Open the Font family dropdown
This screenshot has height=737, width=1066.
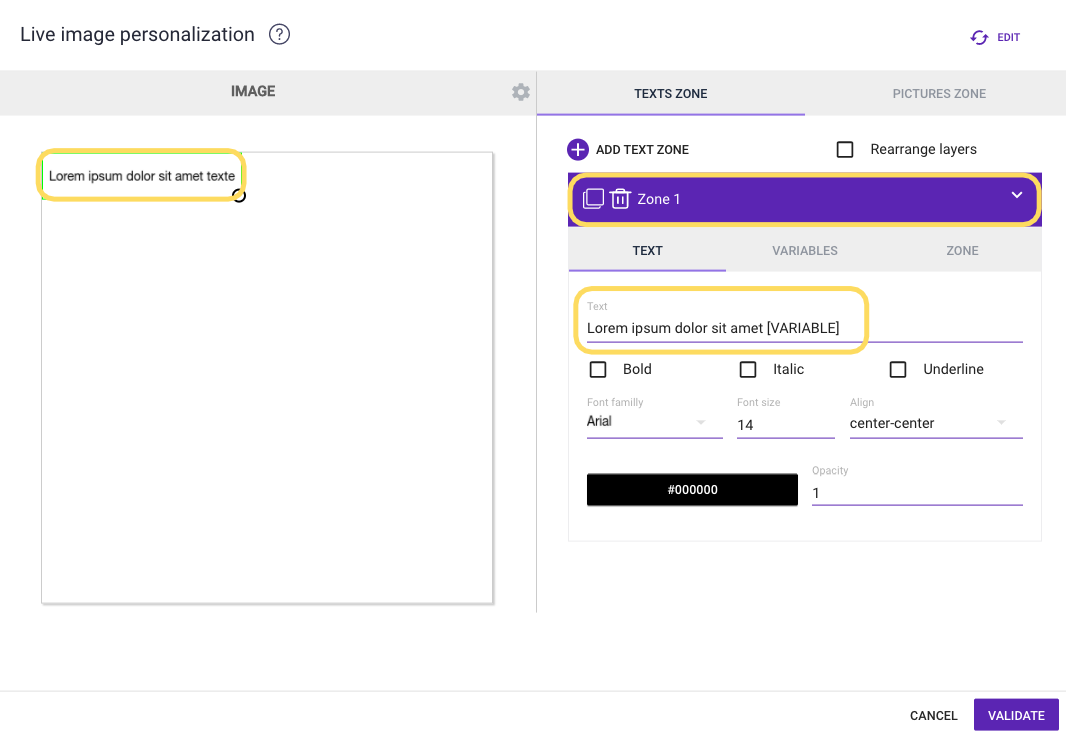(x=654, y=422)
